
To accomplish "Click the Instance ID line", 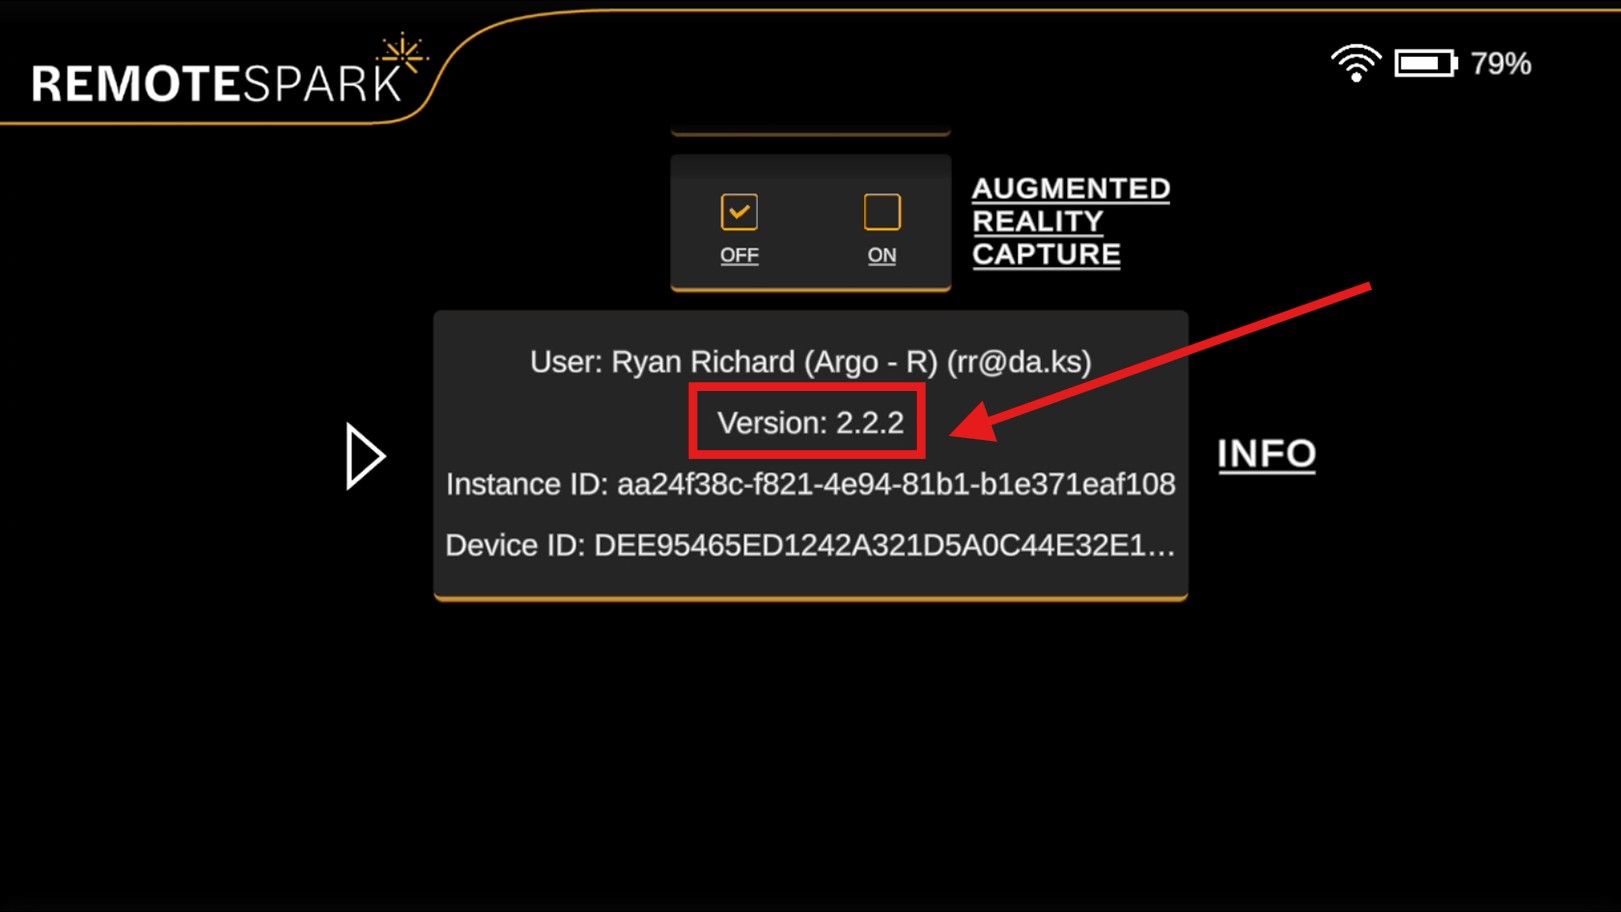I will pos(810,484).
